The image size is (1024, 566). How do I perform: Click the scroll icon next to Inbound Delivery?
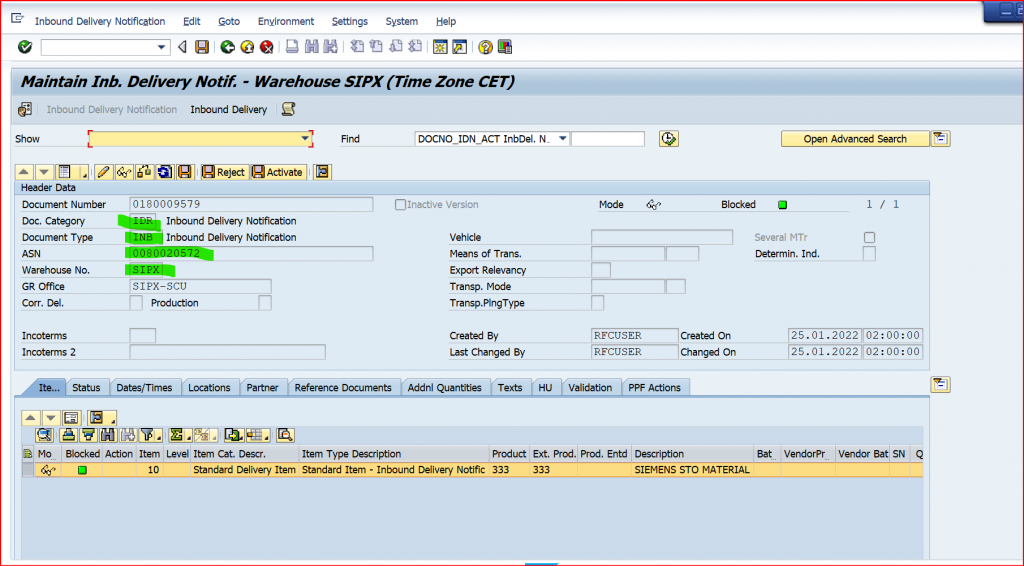click(288, 109)
